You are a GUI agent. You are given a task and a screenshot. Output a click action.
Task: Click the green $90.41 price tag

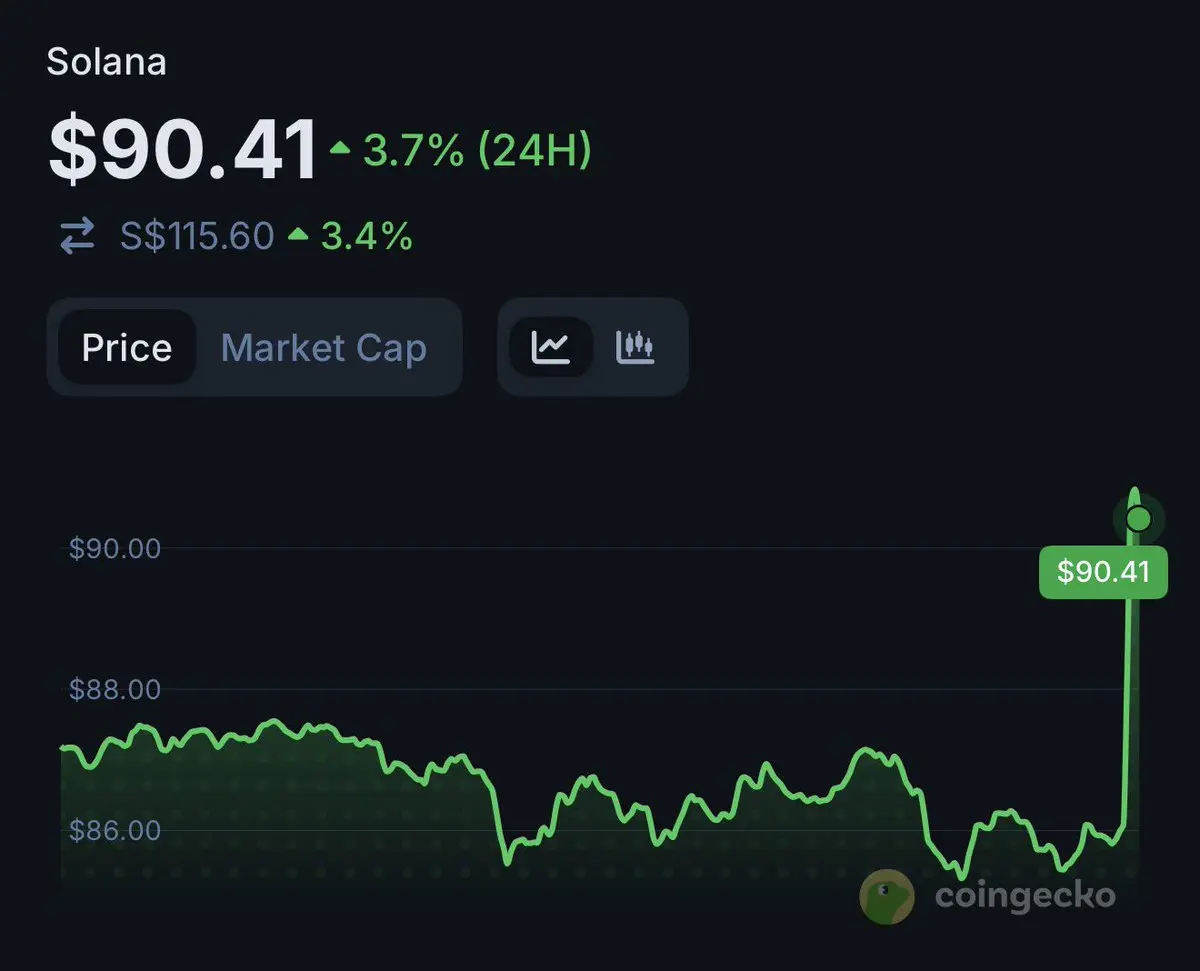point(1103,572)
